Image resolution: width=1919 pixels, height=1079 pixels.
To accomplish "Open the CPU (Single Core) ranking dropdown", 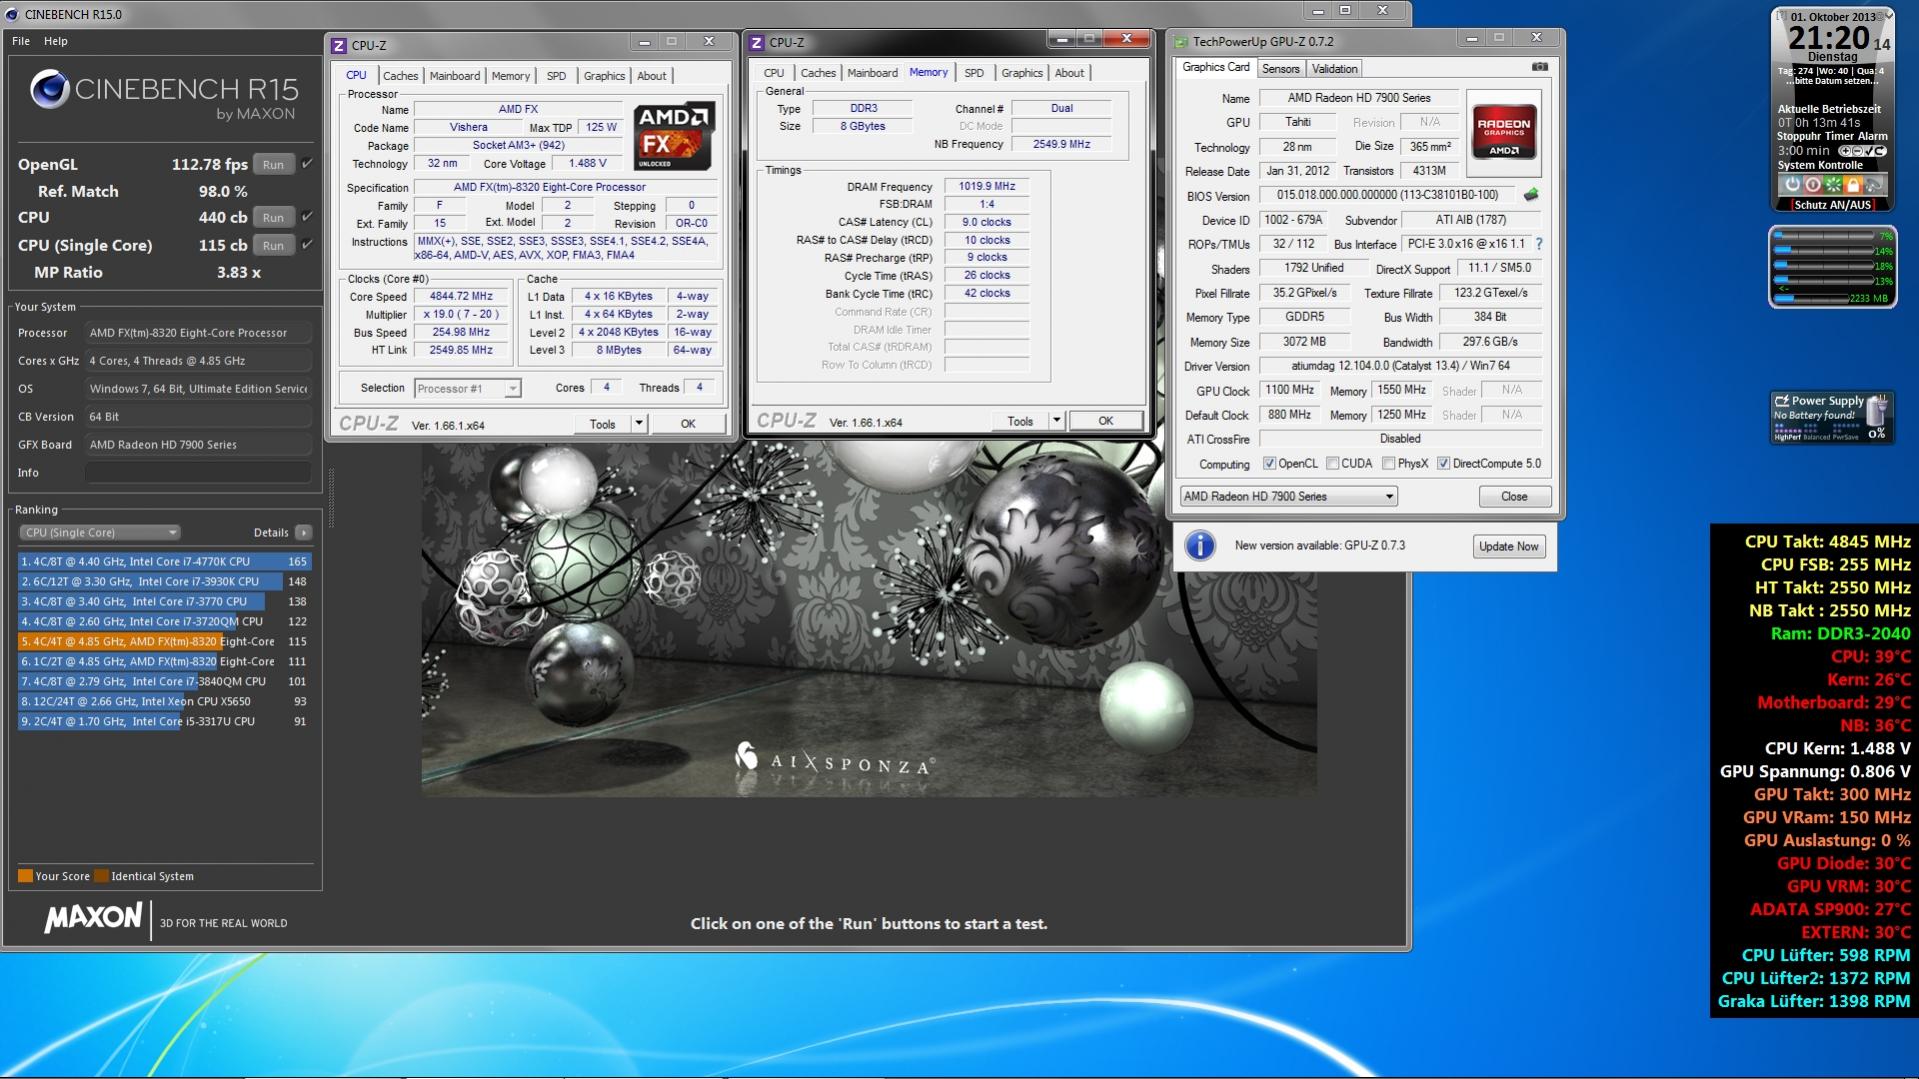I will 99,533.
